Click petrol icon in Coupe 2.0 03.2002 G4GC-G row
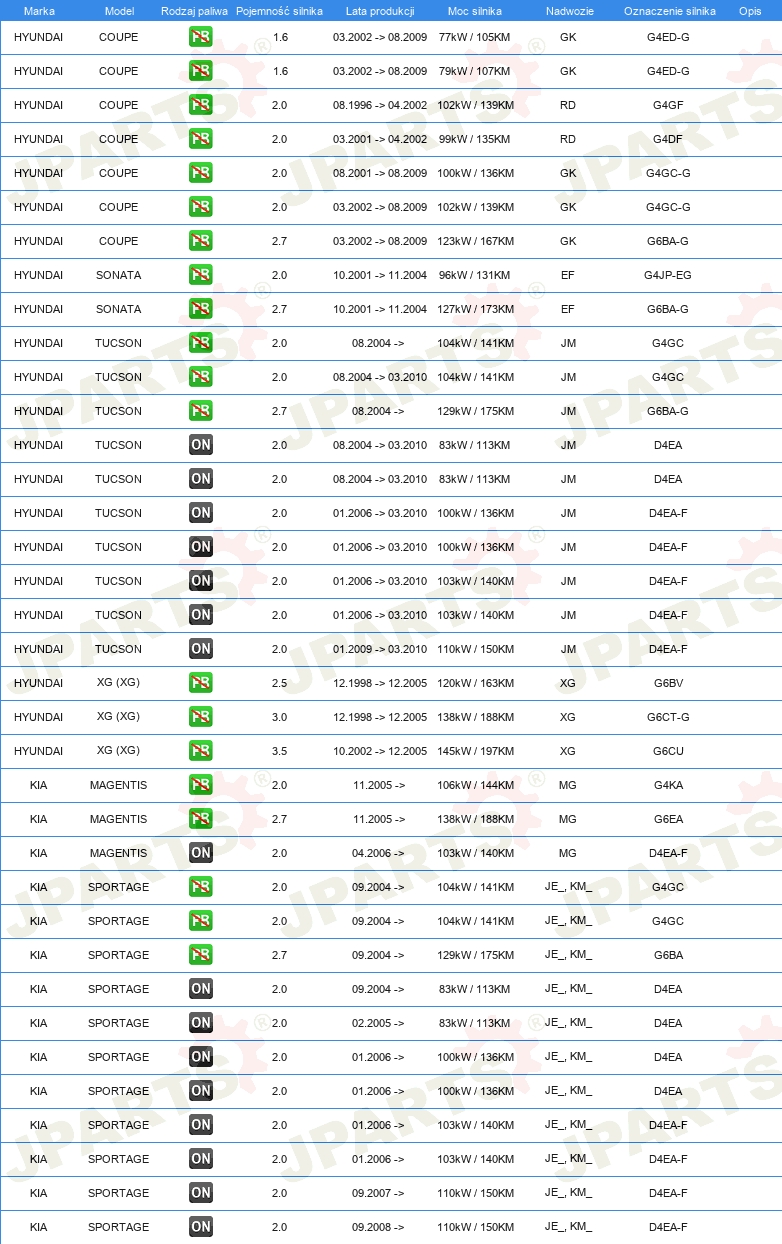Image resolution: width=782 pixels, height=1244 pixels. tap(201, 207)
